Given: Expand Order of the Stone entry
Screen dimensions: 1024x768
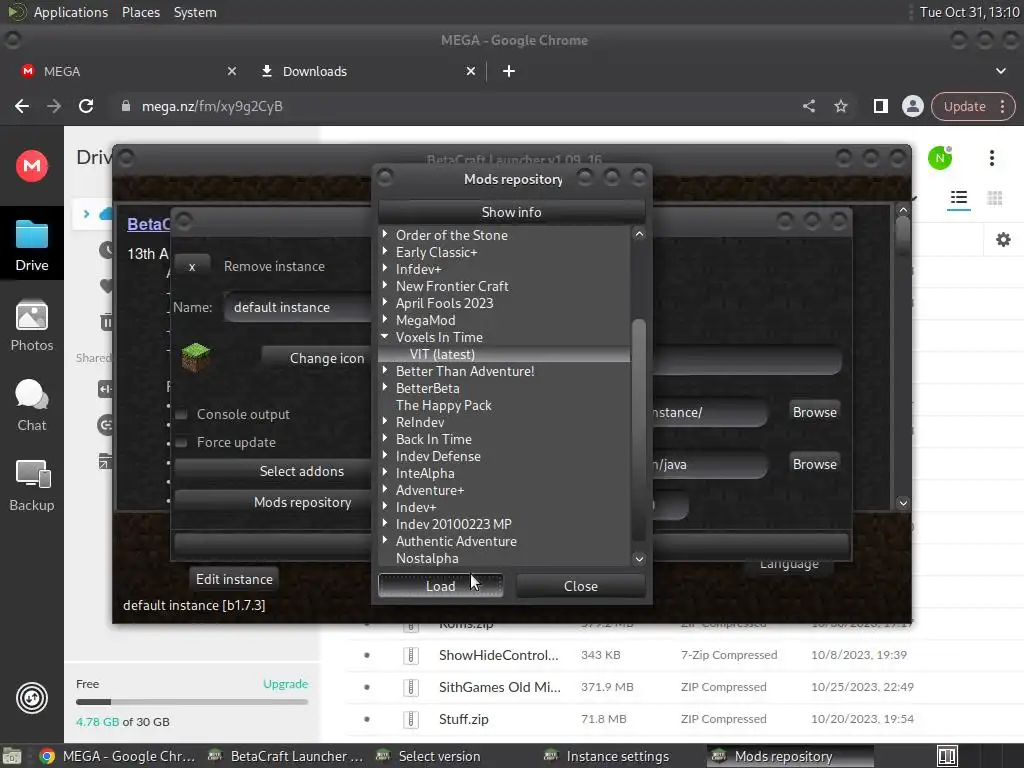Looking at the screenshot, I should pyautogui.click(x=385, y=234).
